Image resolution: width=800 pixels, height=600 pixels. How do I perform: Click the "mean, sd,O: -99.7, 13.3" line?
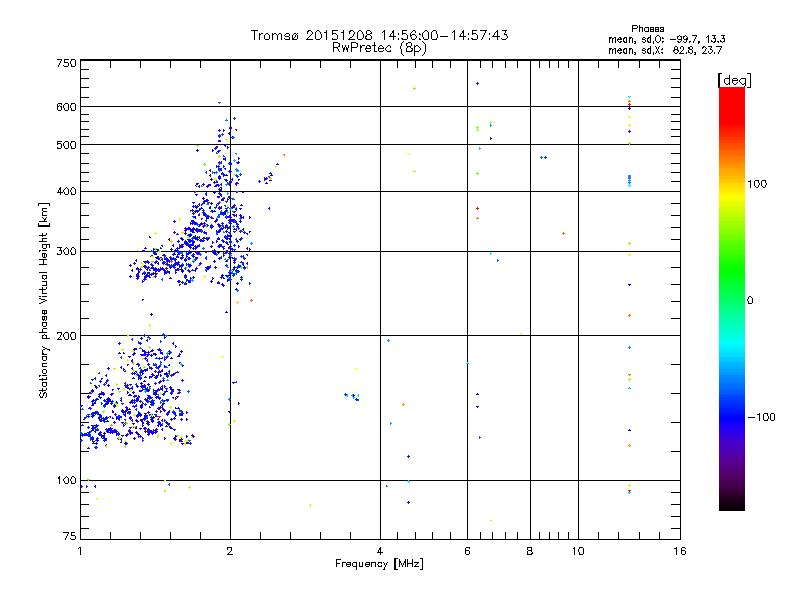click(666, 39)
